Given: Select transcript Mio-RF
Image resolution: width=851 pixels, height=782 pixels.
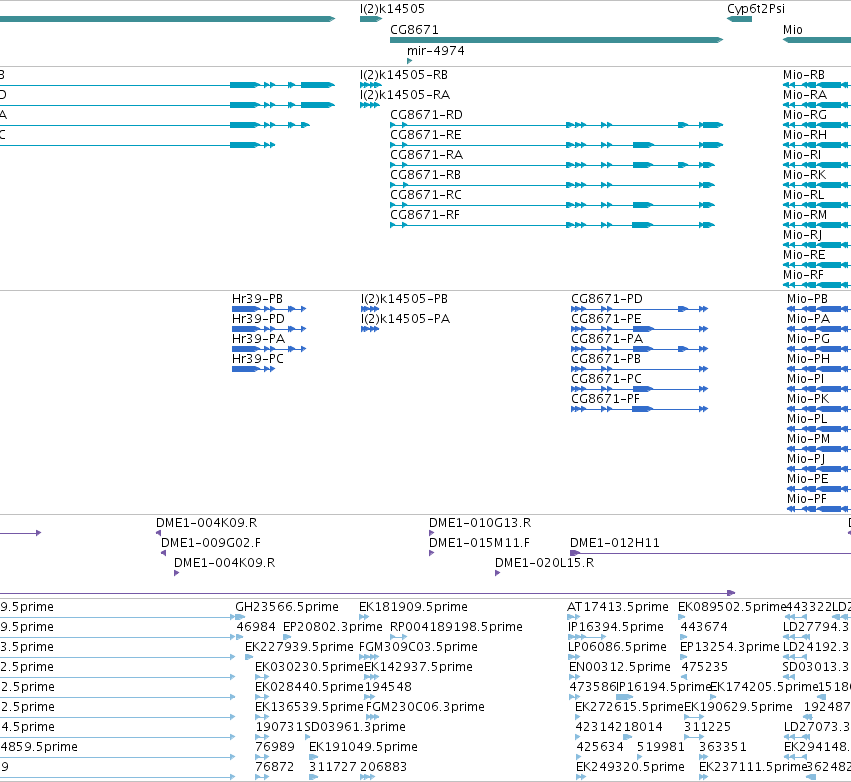Looking at the screenshot, I should pos(803,275).
